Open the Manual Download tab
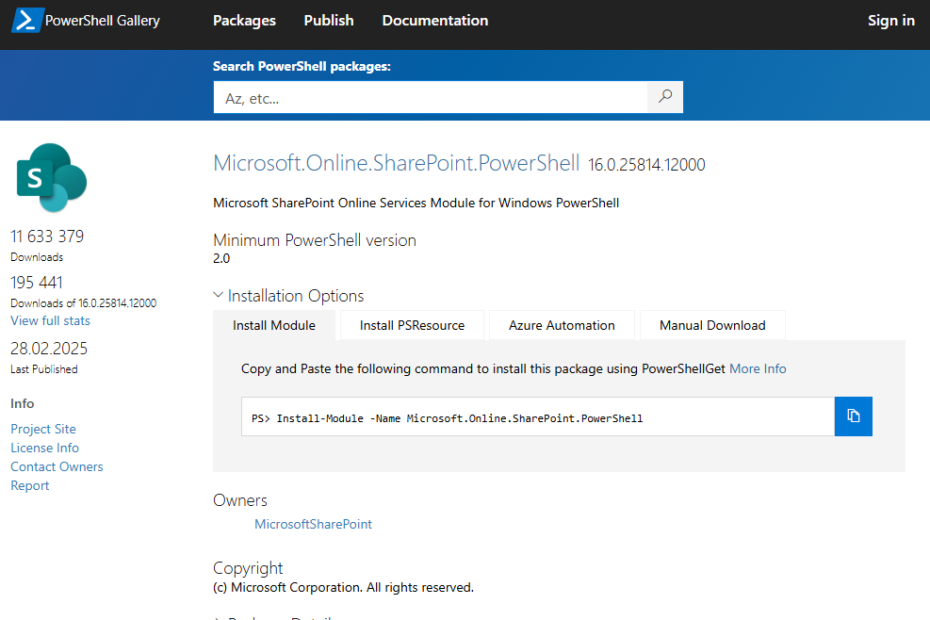Viewport: 930px width, 620px height. click(x=712, y=325)
